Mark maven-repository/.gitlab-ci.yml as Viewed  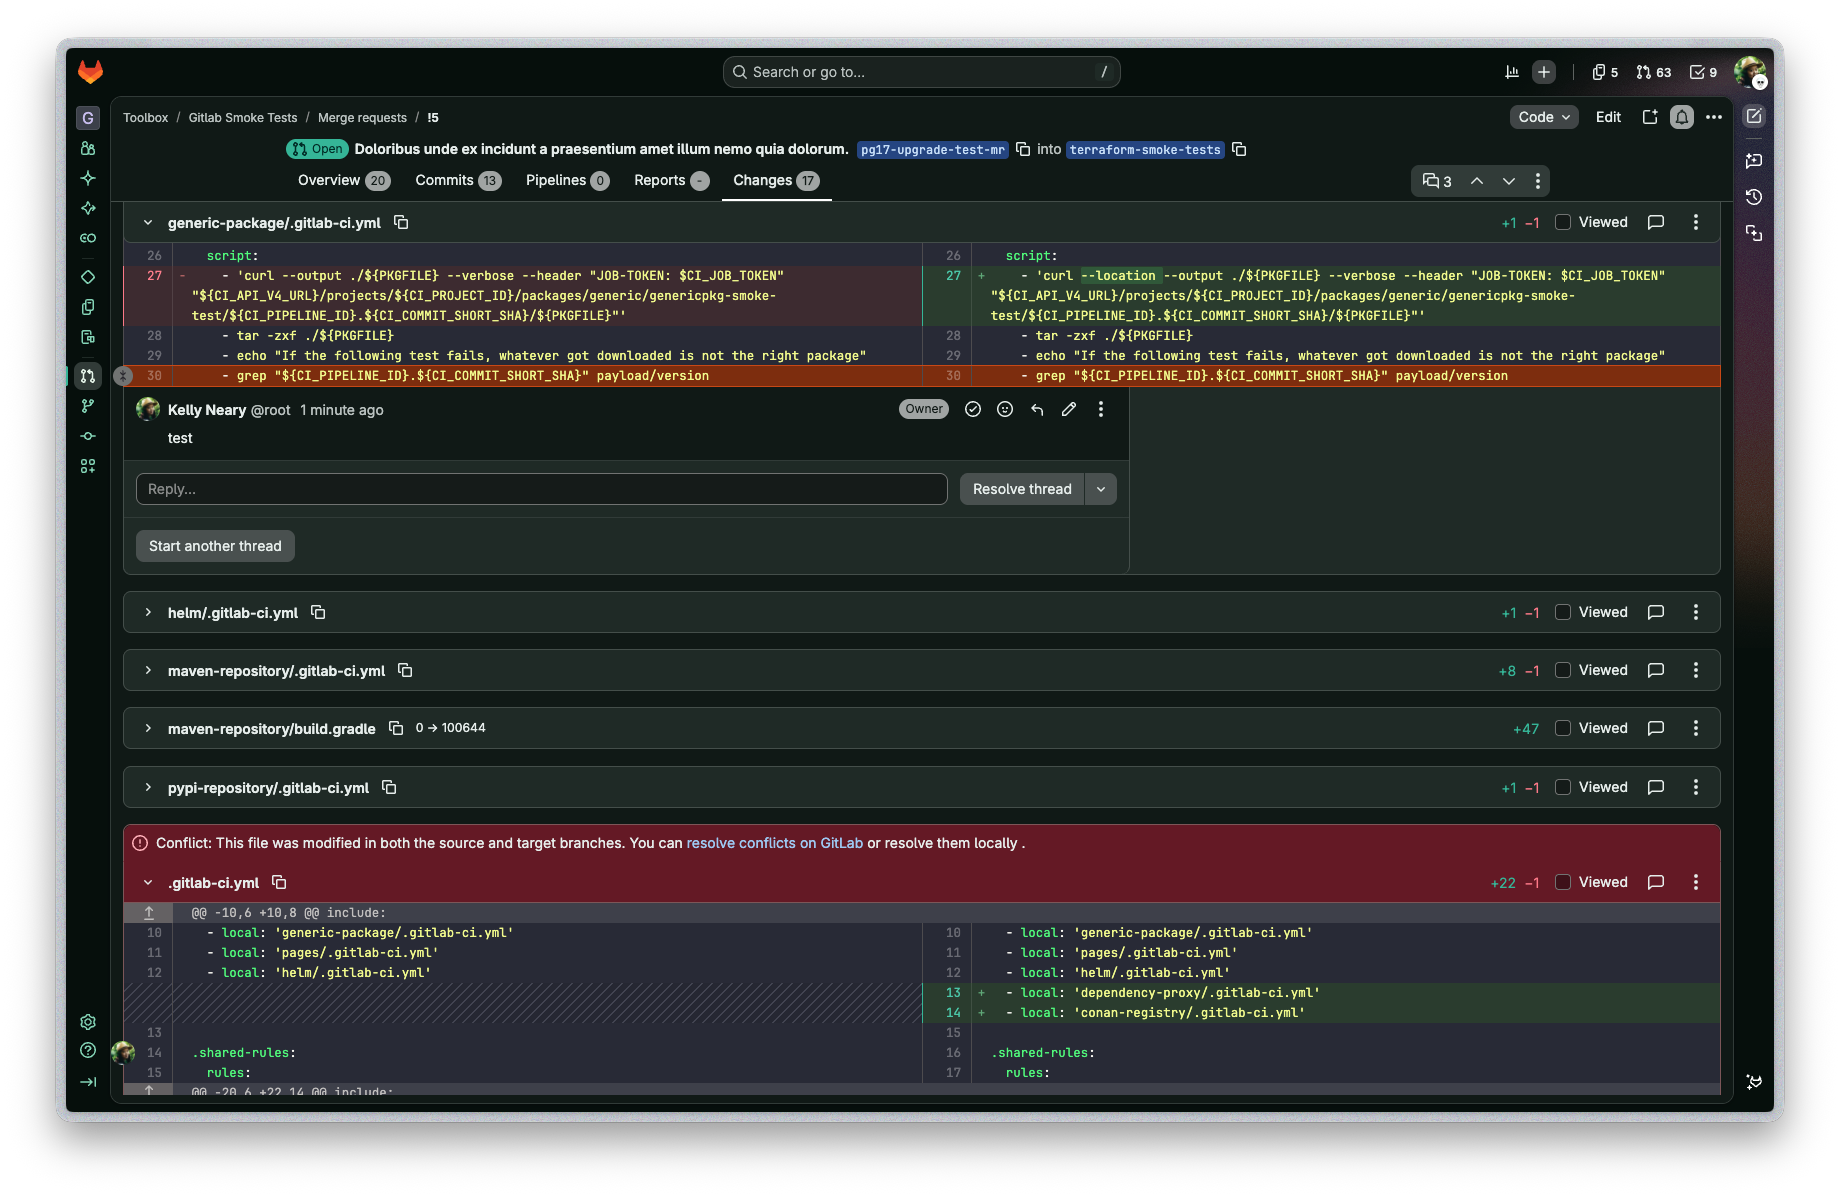coord(1563,670)
